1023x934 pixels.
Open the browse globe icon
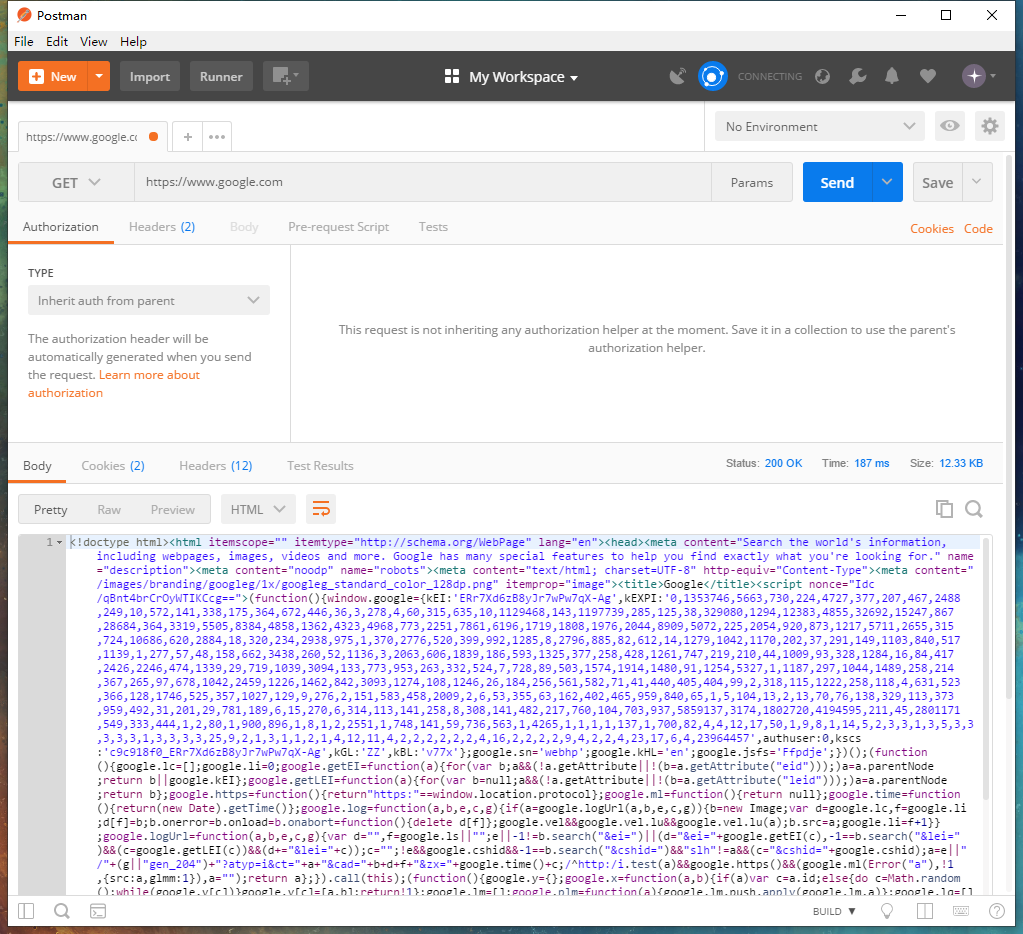(823, 76)
